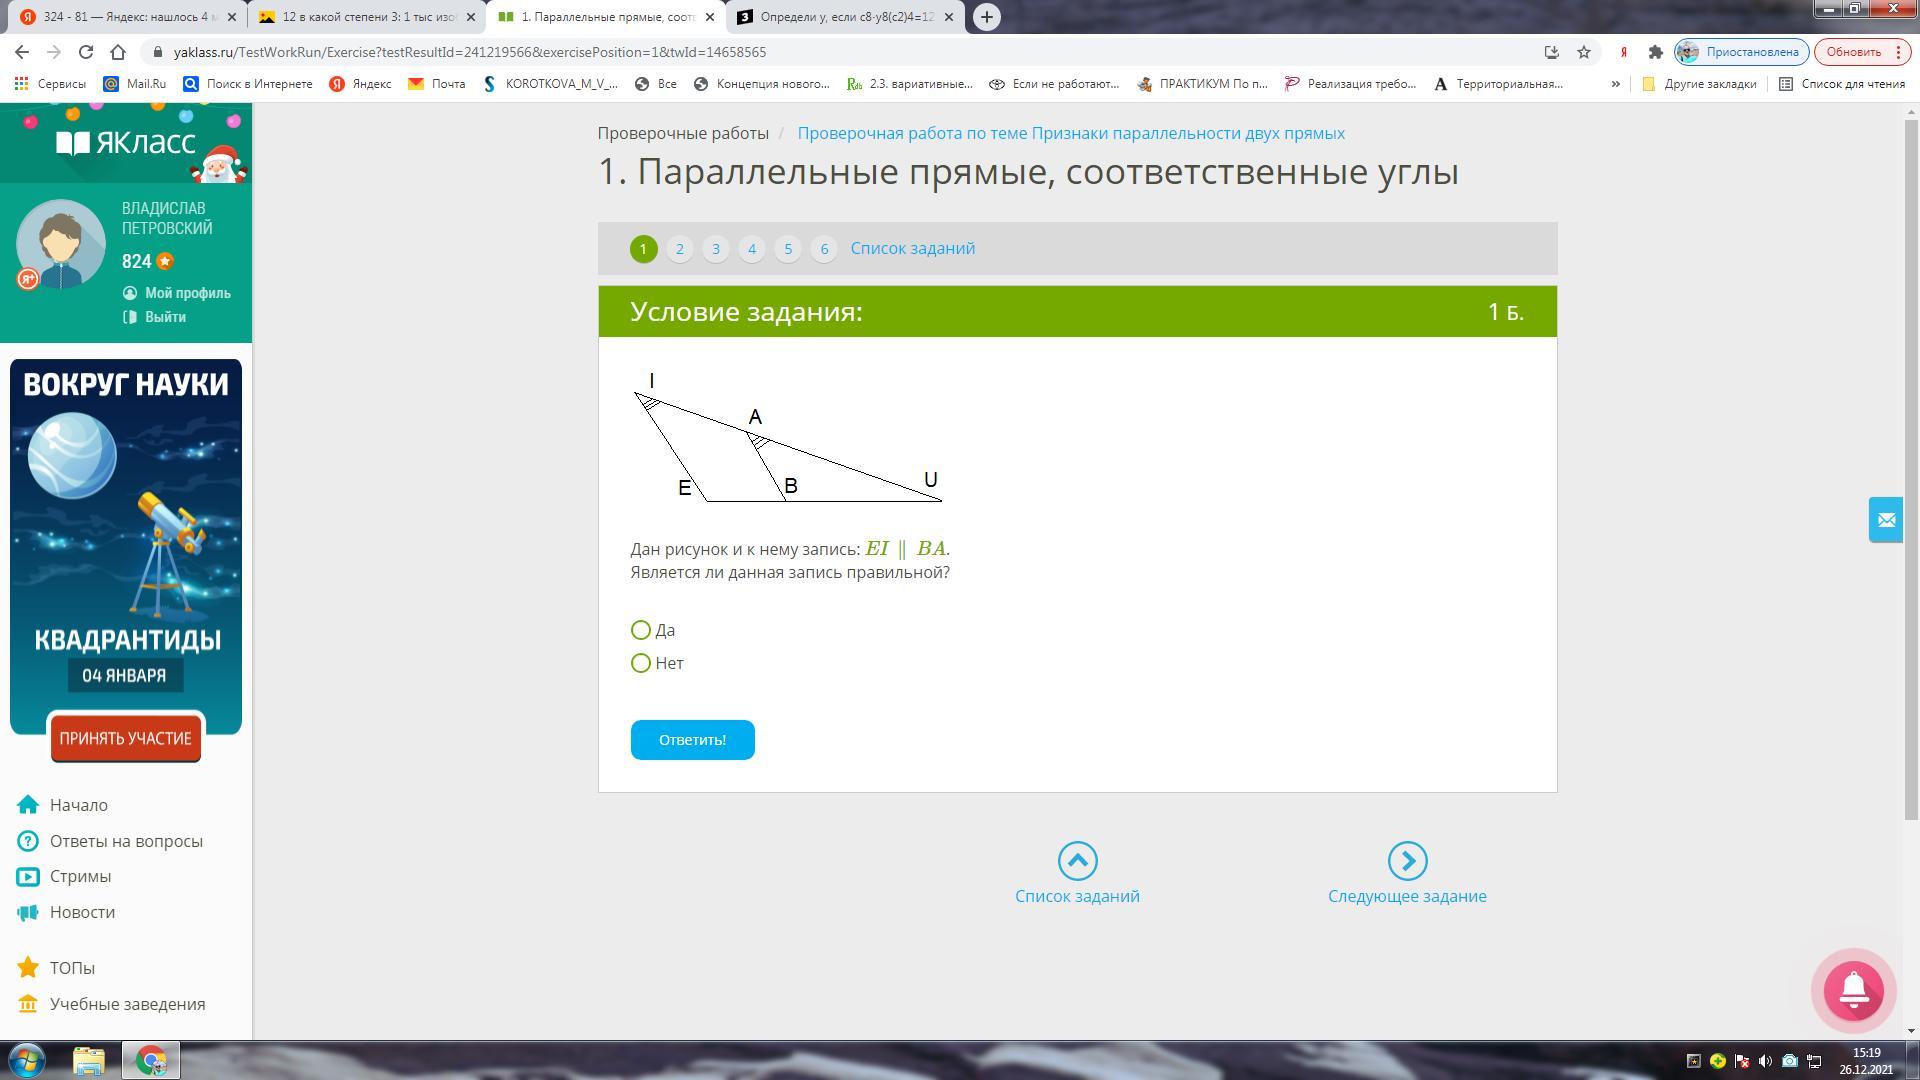Open the 'Почта' bookmark
The image size is (1920, 1080).
click(x=437, y=84)
